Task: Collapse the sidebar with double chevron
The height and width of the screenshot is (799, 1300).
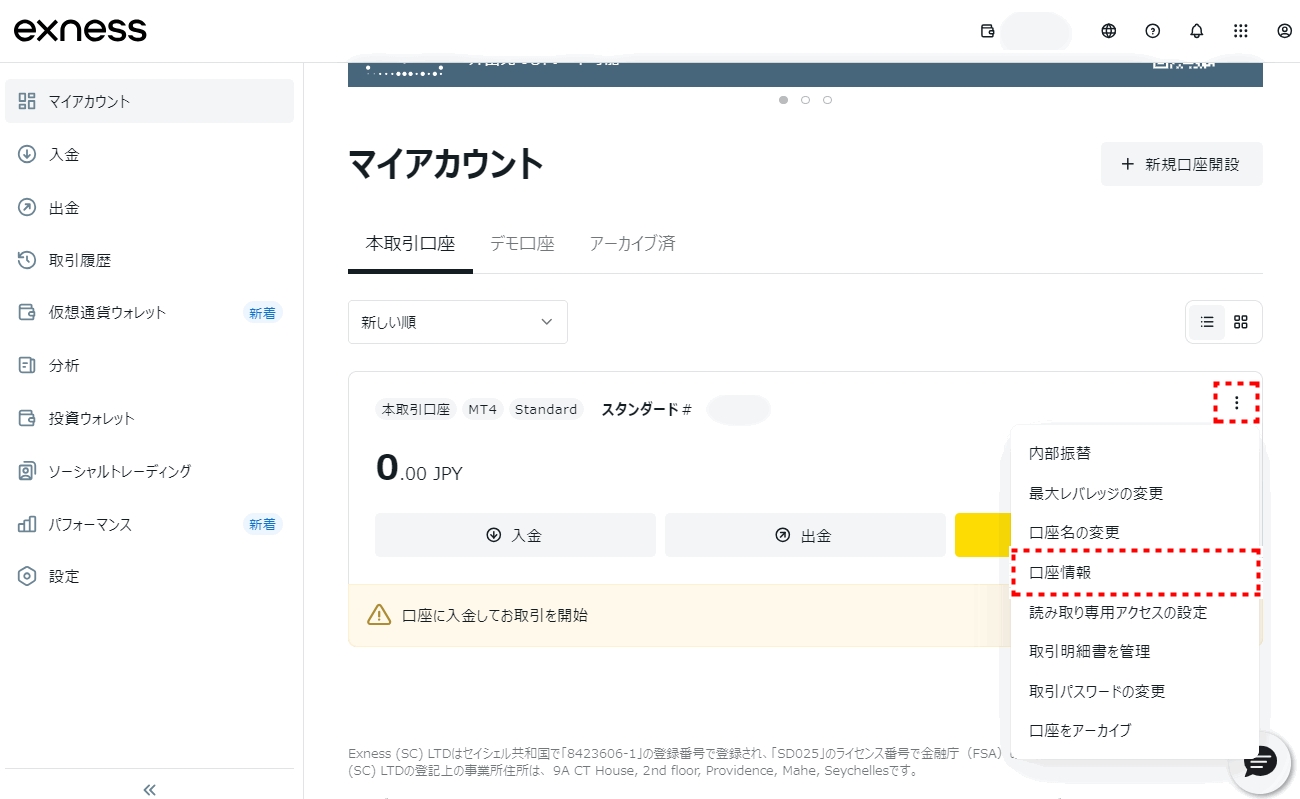Action: click(150, 790)
